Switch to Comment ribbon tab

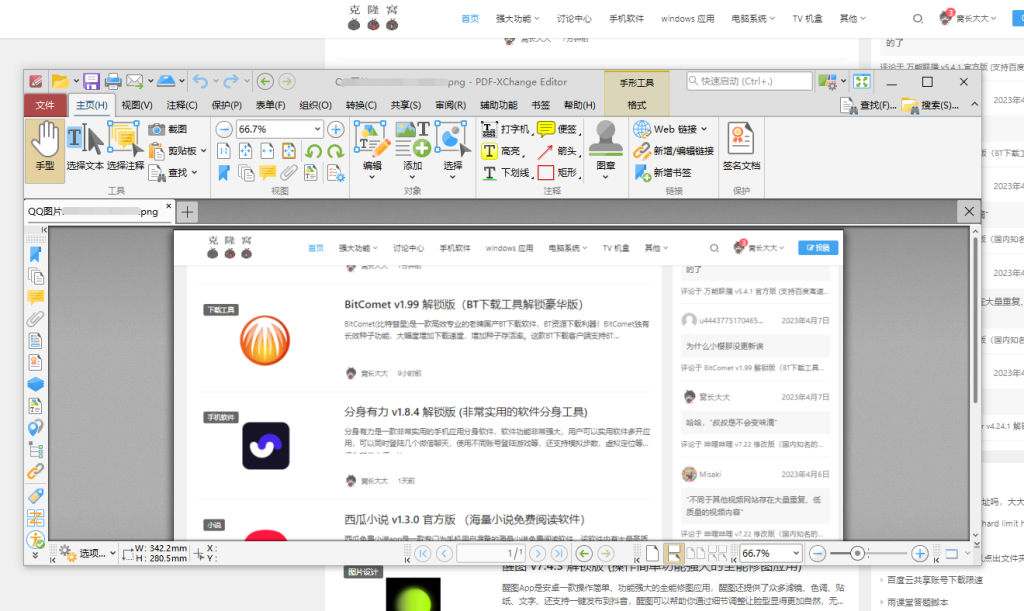pyautogui.click(x=182, y=104)
